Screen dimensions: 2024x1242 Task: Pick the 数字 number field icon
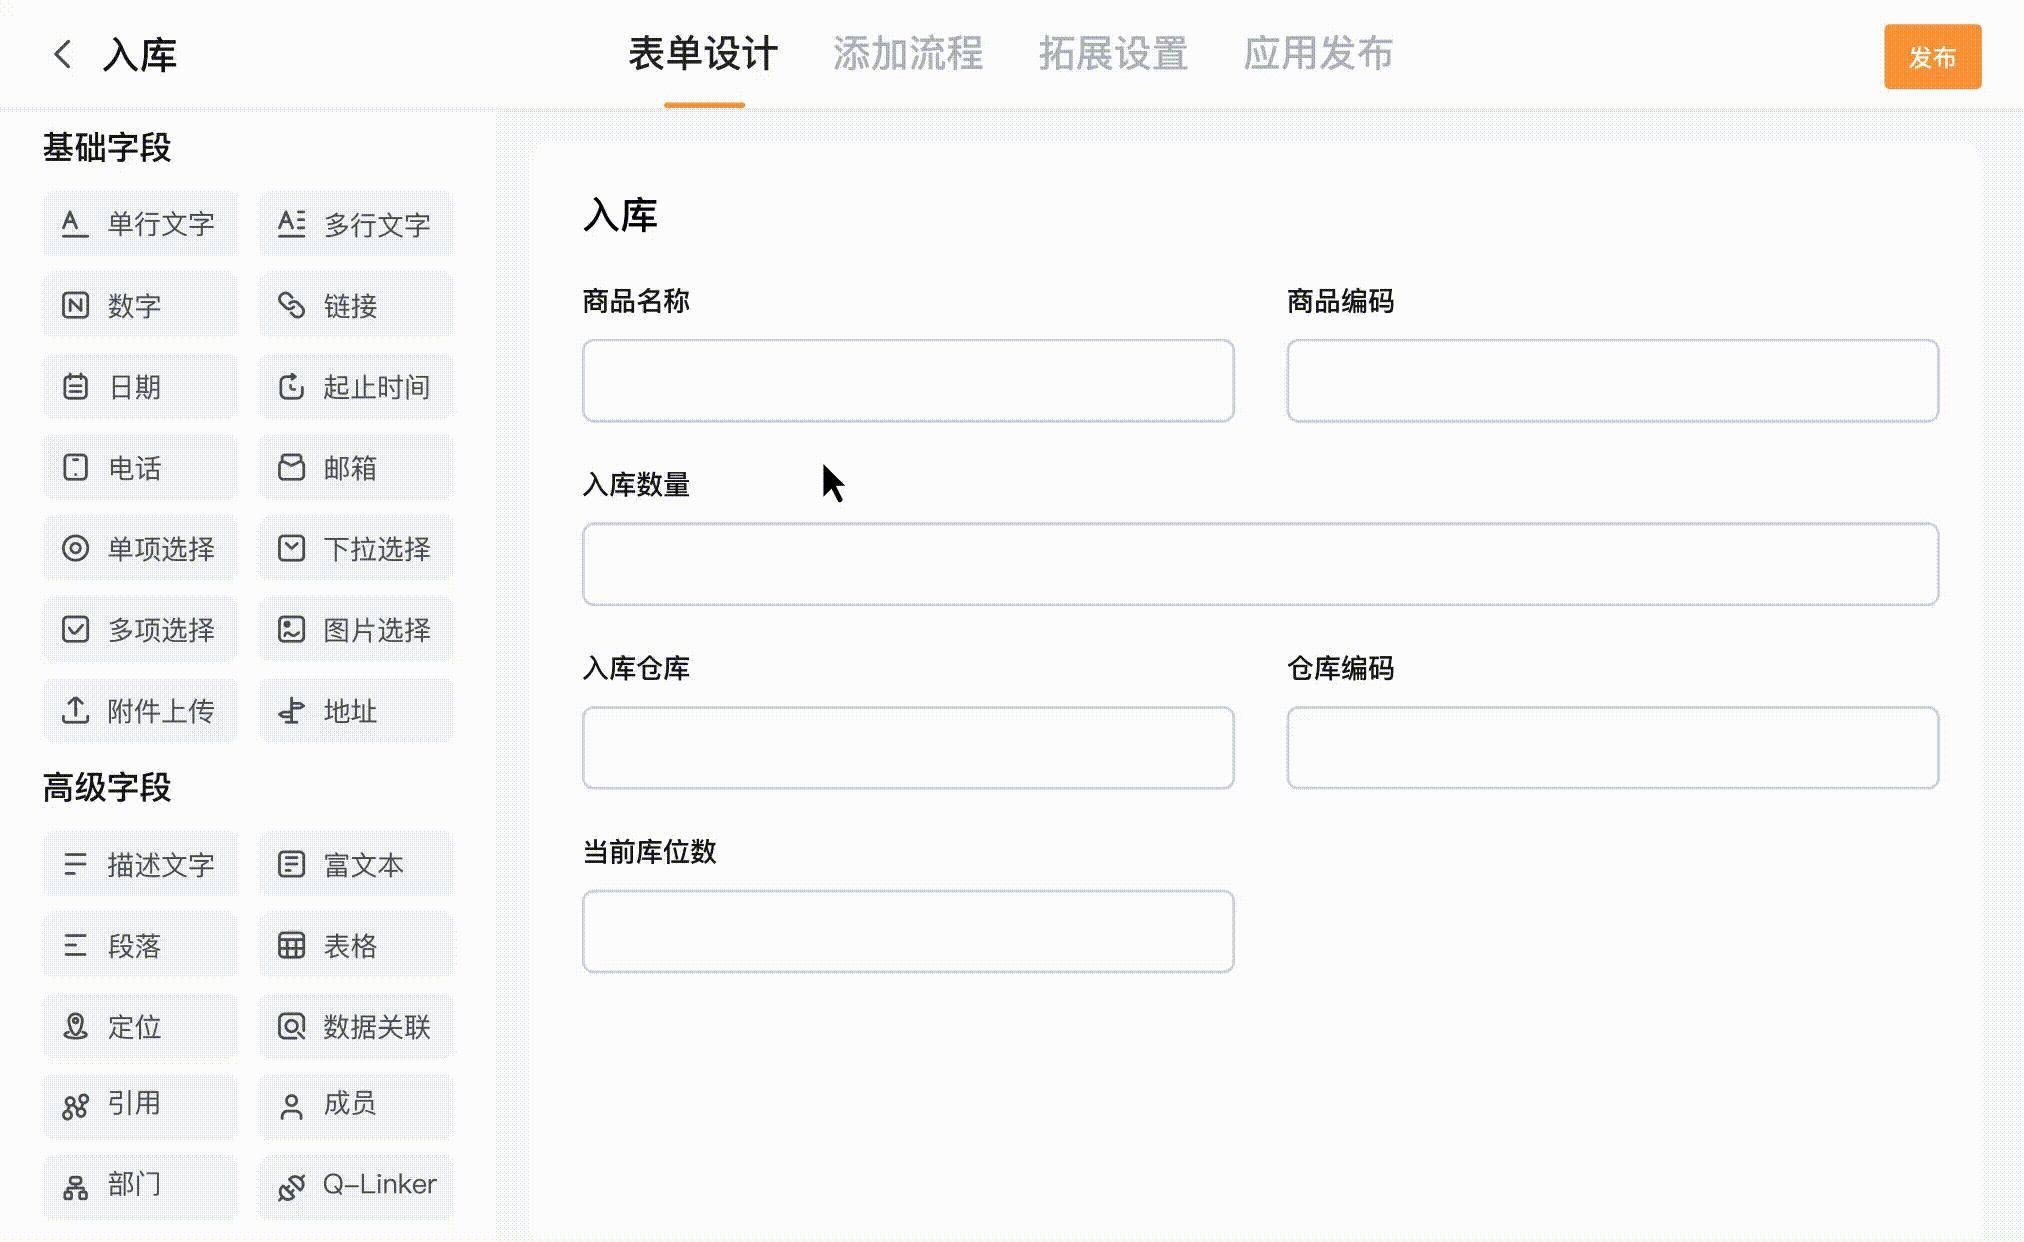(75, 305)
